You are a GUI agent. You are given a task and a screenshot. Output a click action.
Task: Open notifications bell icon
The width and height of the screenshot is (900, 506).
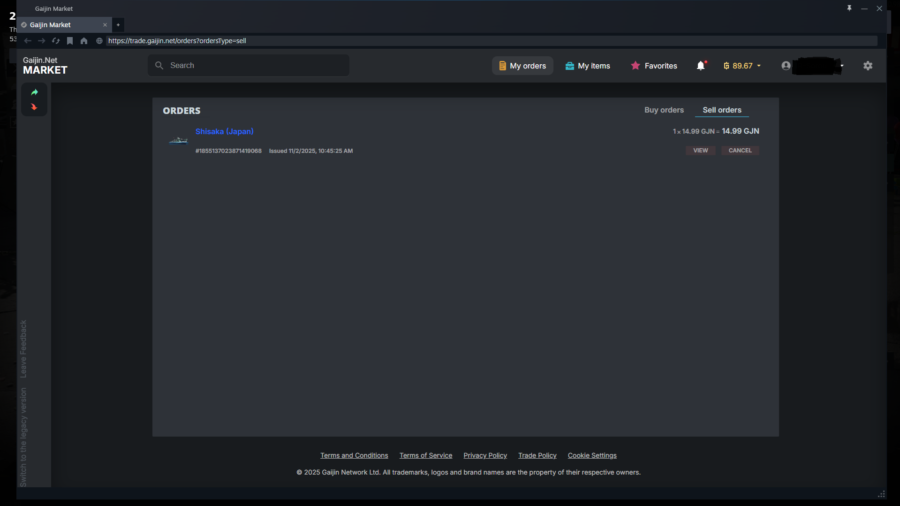point(701,65)
